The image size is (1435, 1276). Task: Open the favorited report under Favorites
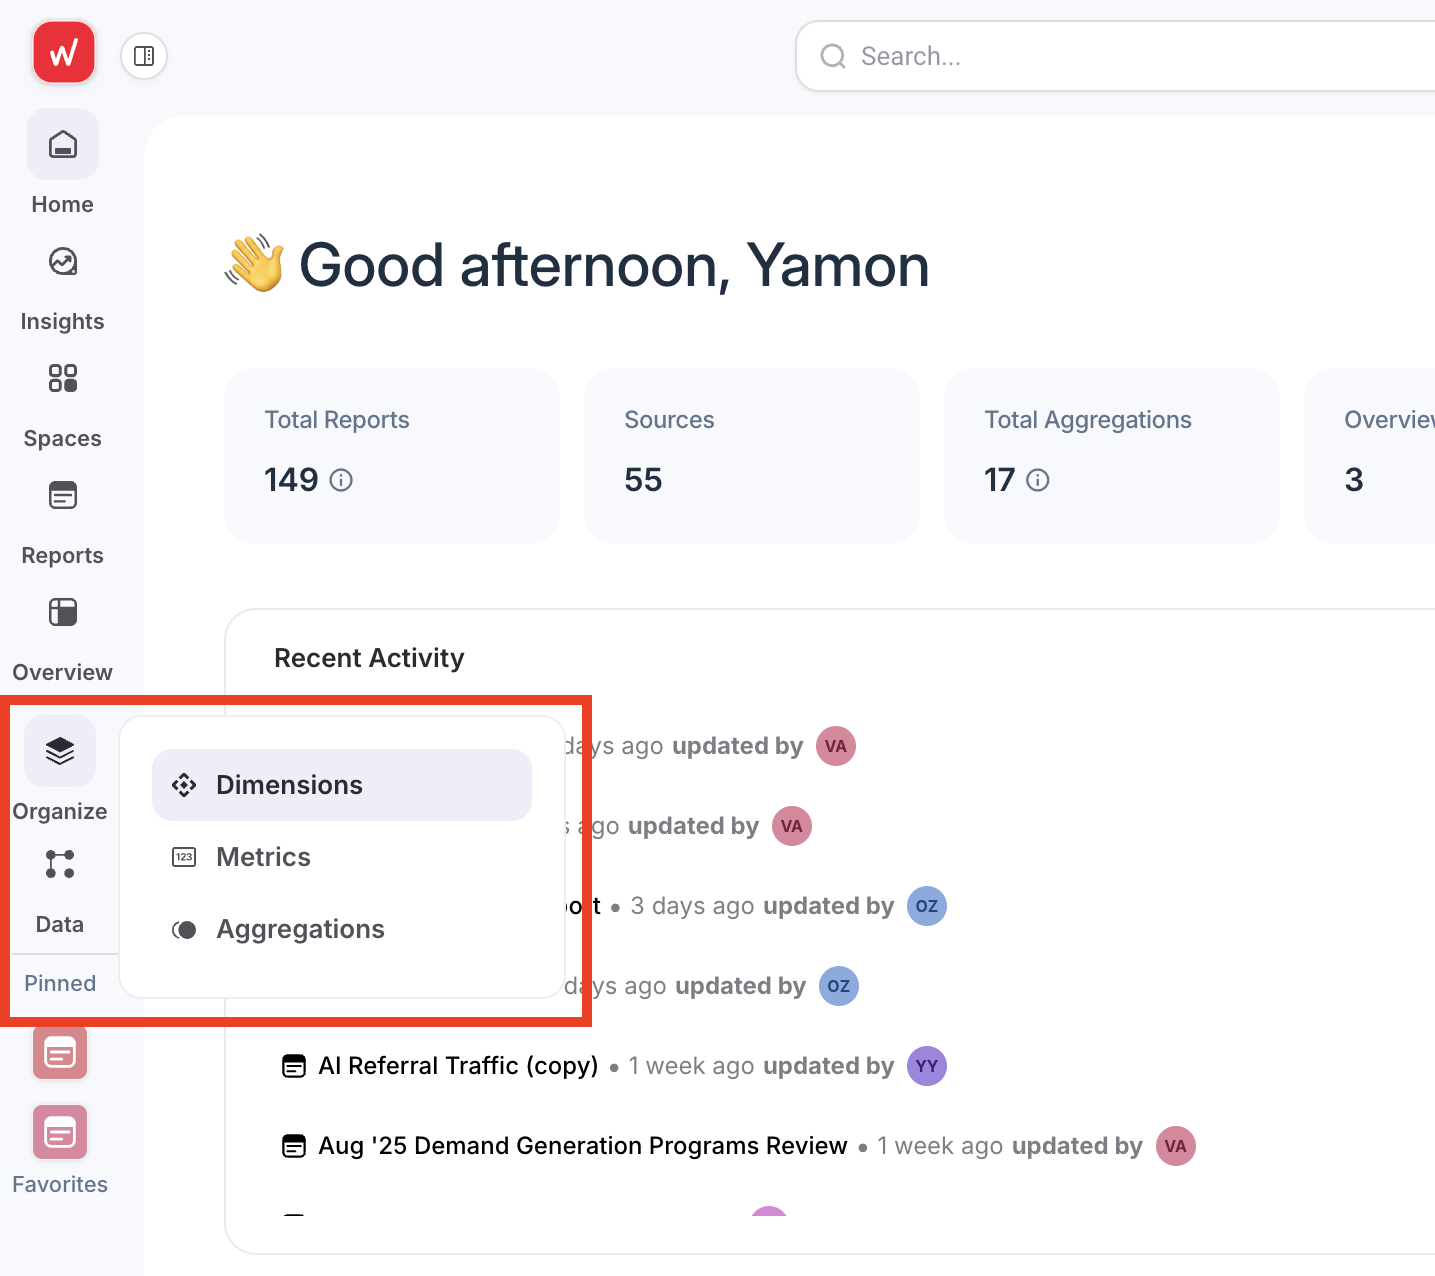59,1132
